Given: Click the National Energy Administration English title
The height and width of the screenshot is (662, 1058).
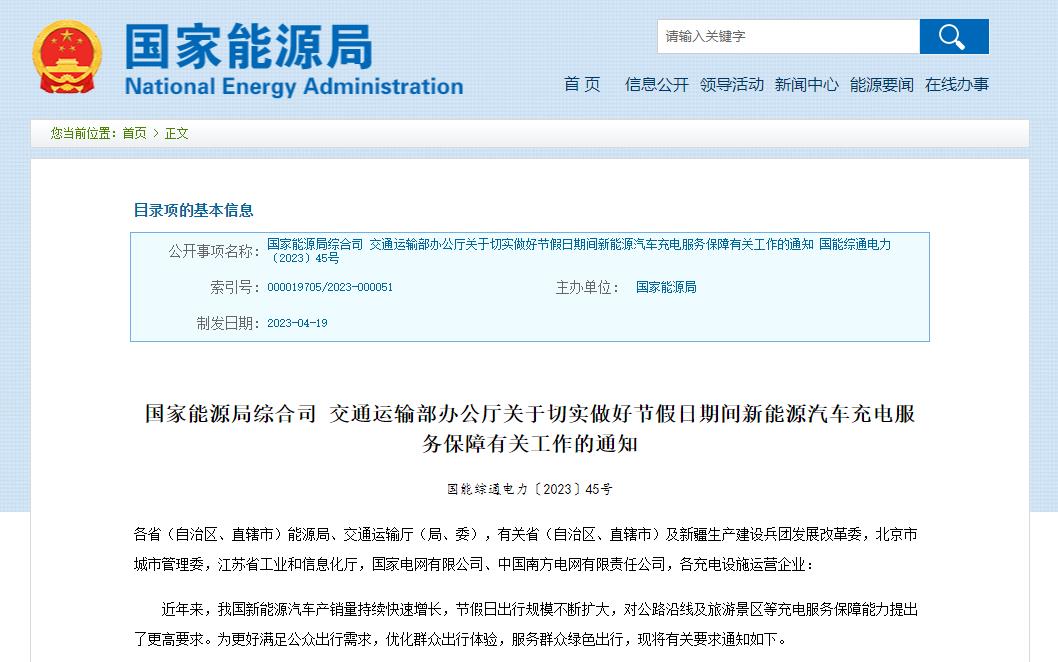Looking at the screenshot, I should (x=293, y=86).
